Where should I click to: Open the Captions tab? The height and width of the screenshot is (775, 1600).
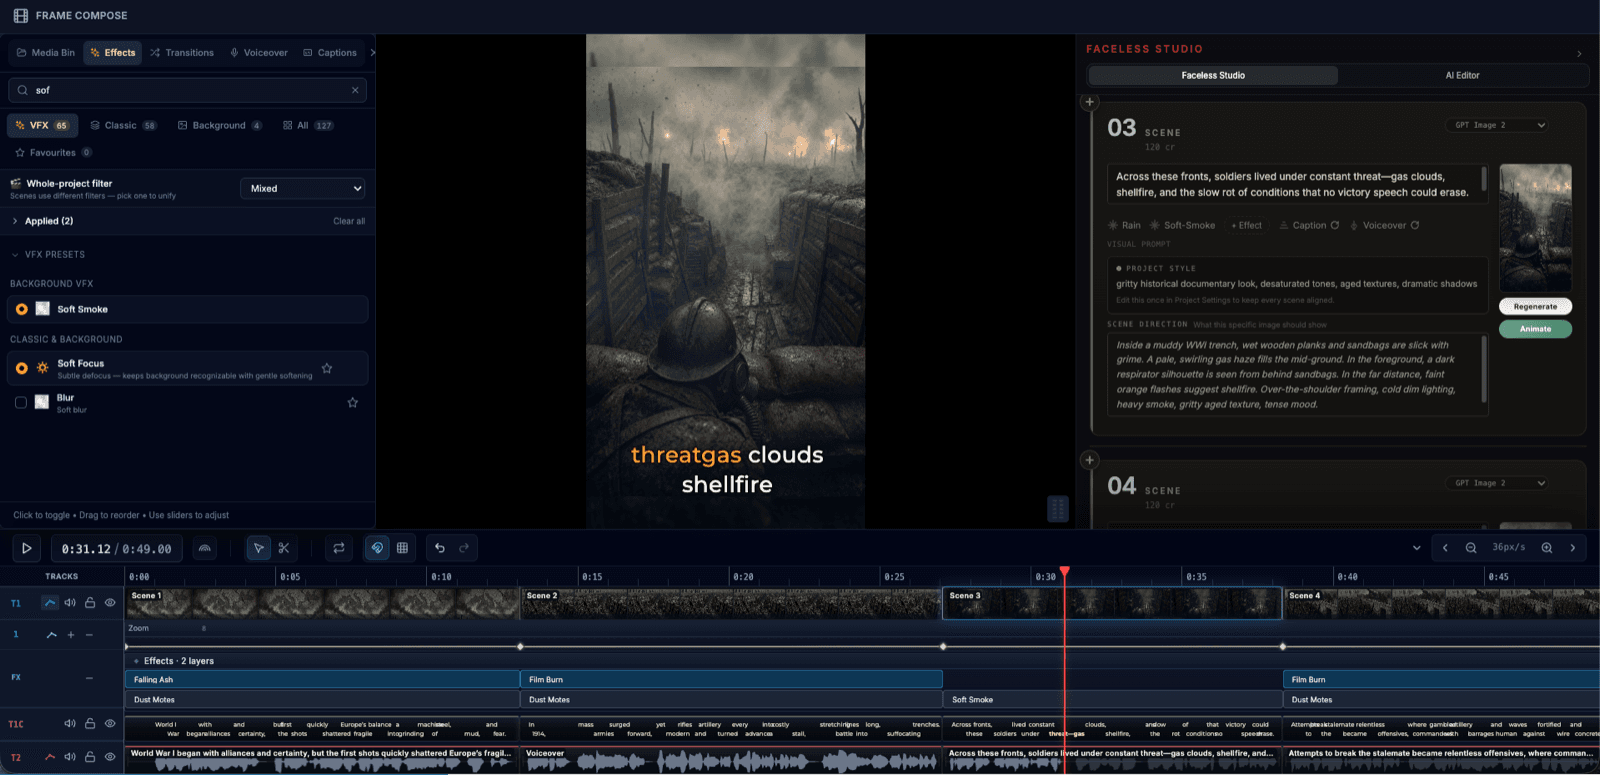click(x=330, y=53)
